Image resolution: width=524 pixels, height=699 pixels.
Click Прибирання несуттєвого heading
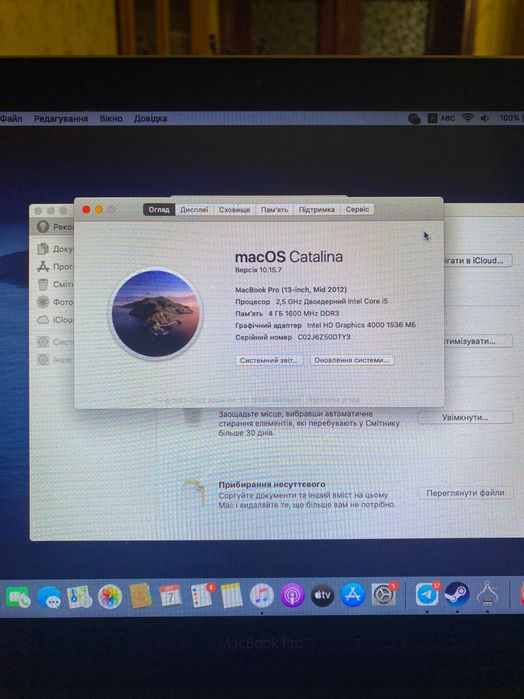(x=272, y=484)
